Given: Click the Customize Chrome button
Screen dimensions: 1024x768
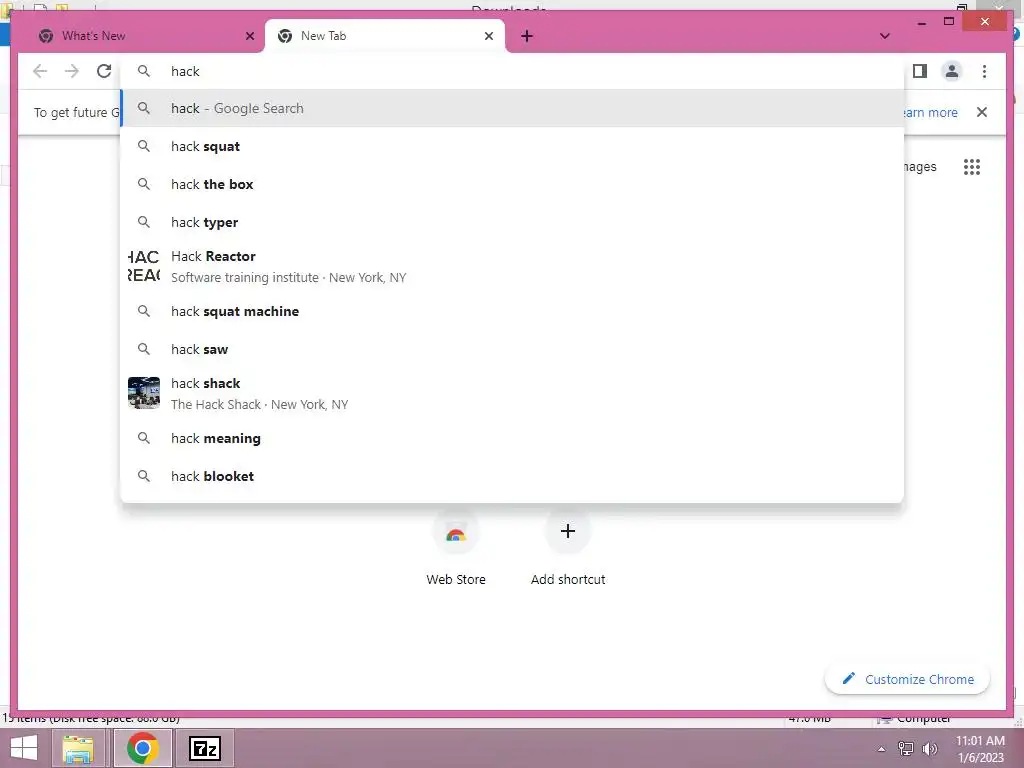Looking at the screenshot, I should 907,679.
